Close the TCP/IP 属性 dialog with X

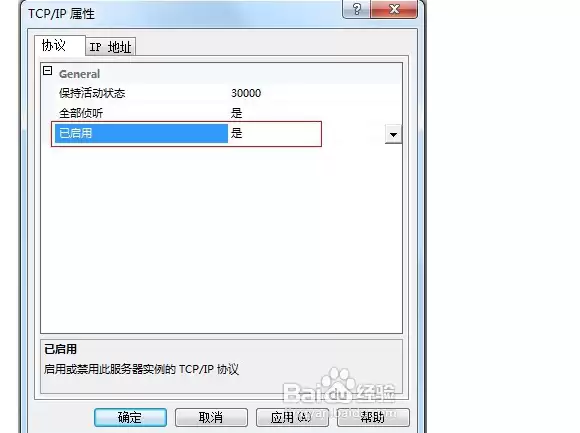coord(394,9)
